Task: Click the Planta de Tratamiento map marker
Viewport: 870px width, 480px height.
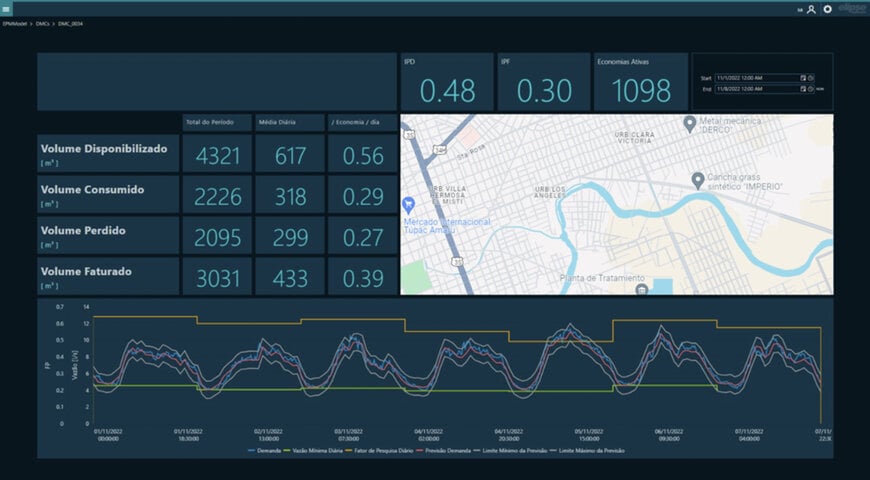Action: (641, 289)
